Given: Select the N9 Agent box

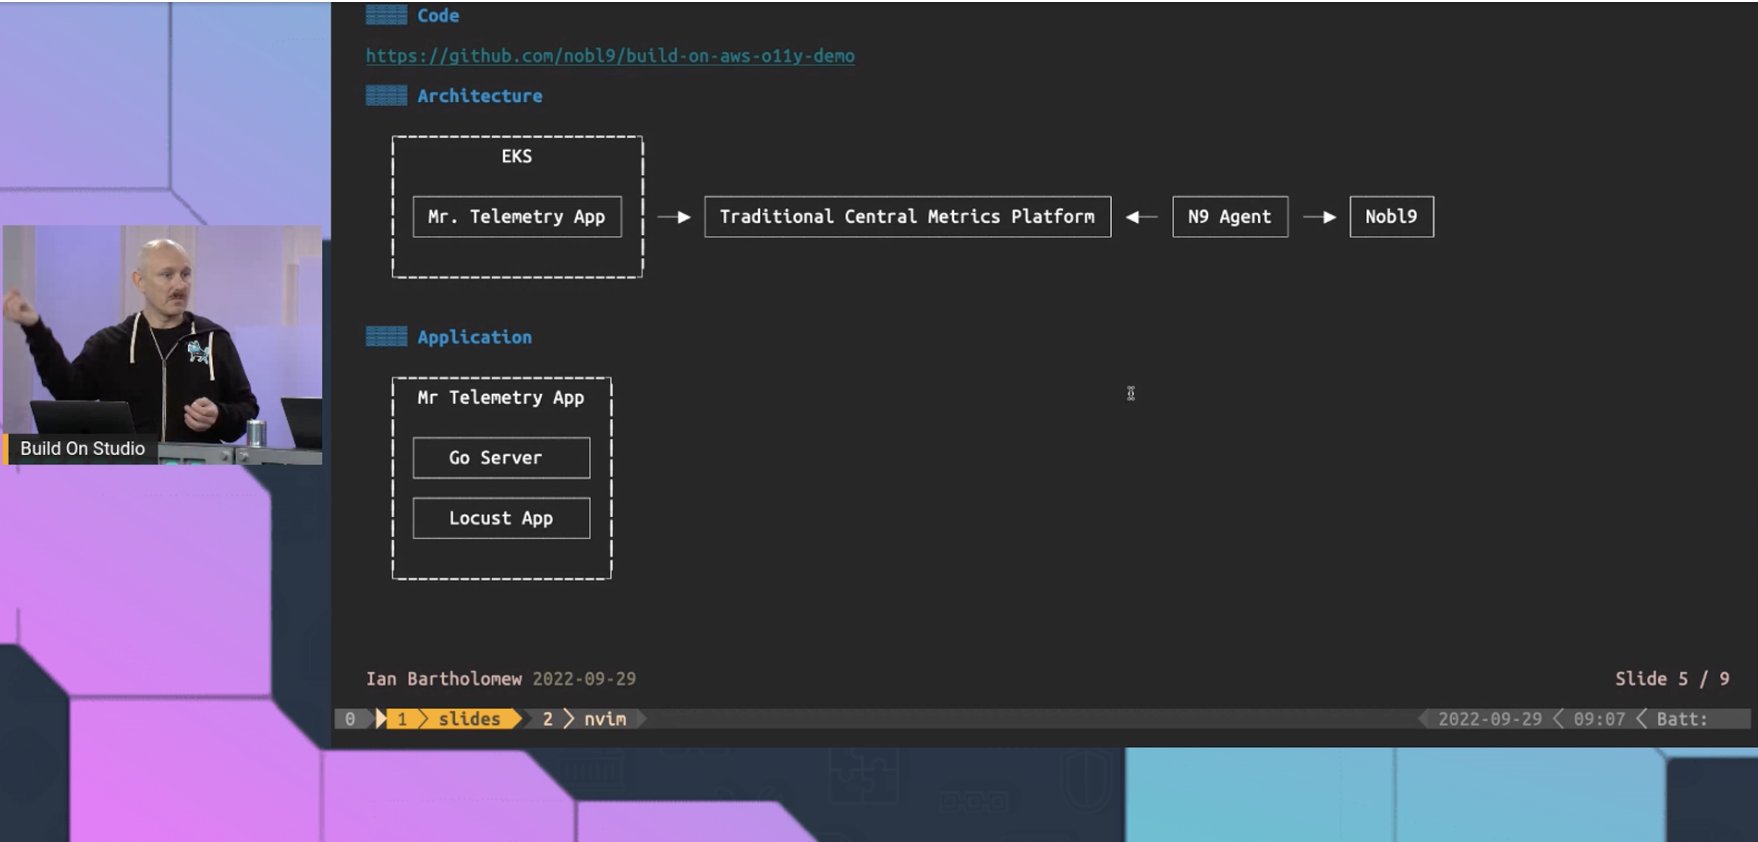Looking at the screenshot, I should point(1230,217).
